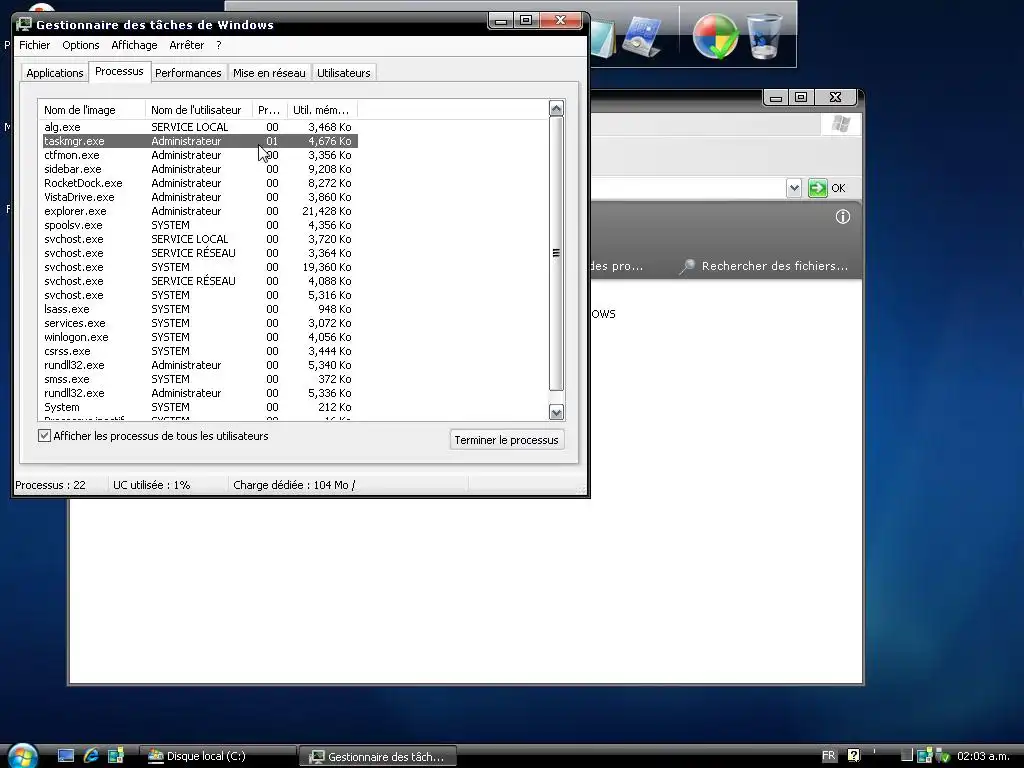Click the Windows flag logo in Explorer
Screen dimensions: 1024x768
click(x=841, y=124)
